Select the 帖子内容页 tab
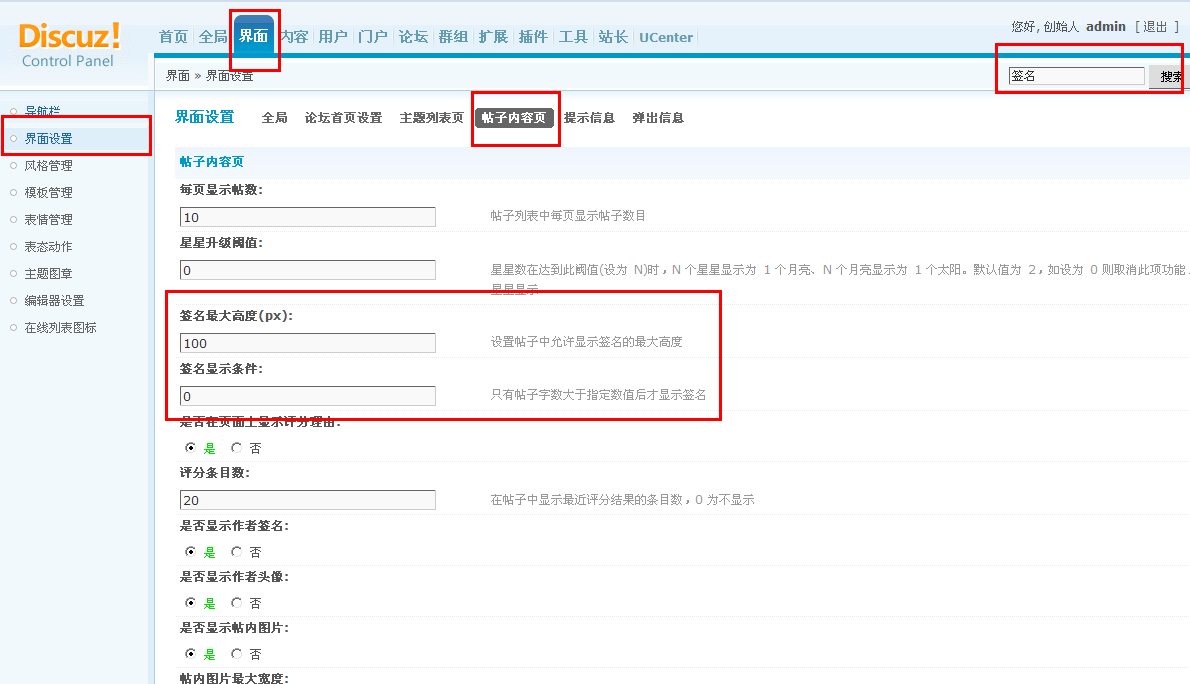This screenshot has width=1190, height=684. tap(514, 118)
